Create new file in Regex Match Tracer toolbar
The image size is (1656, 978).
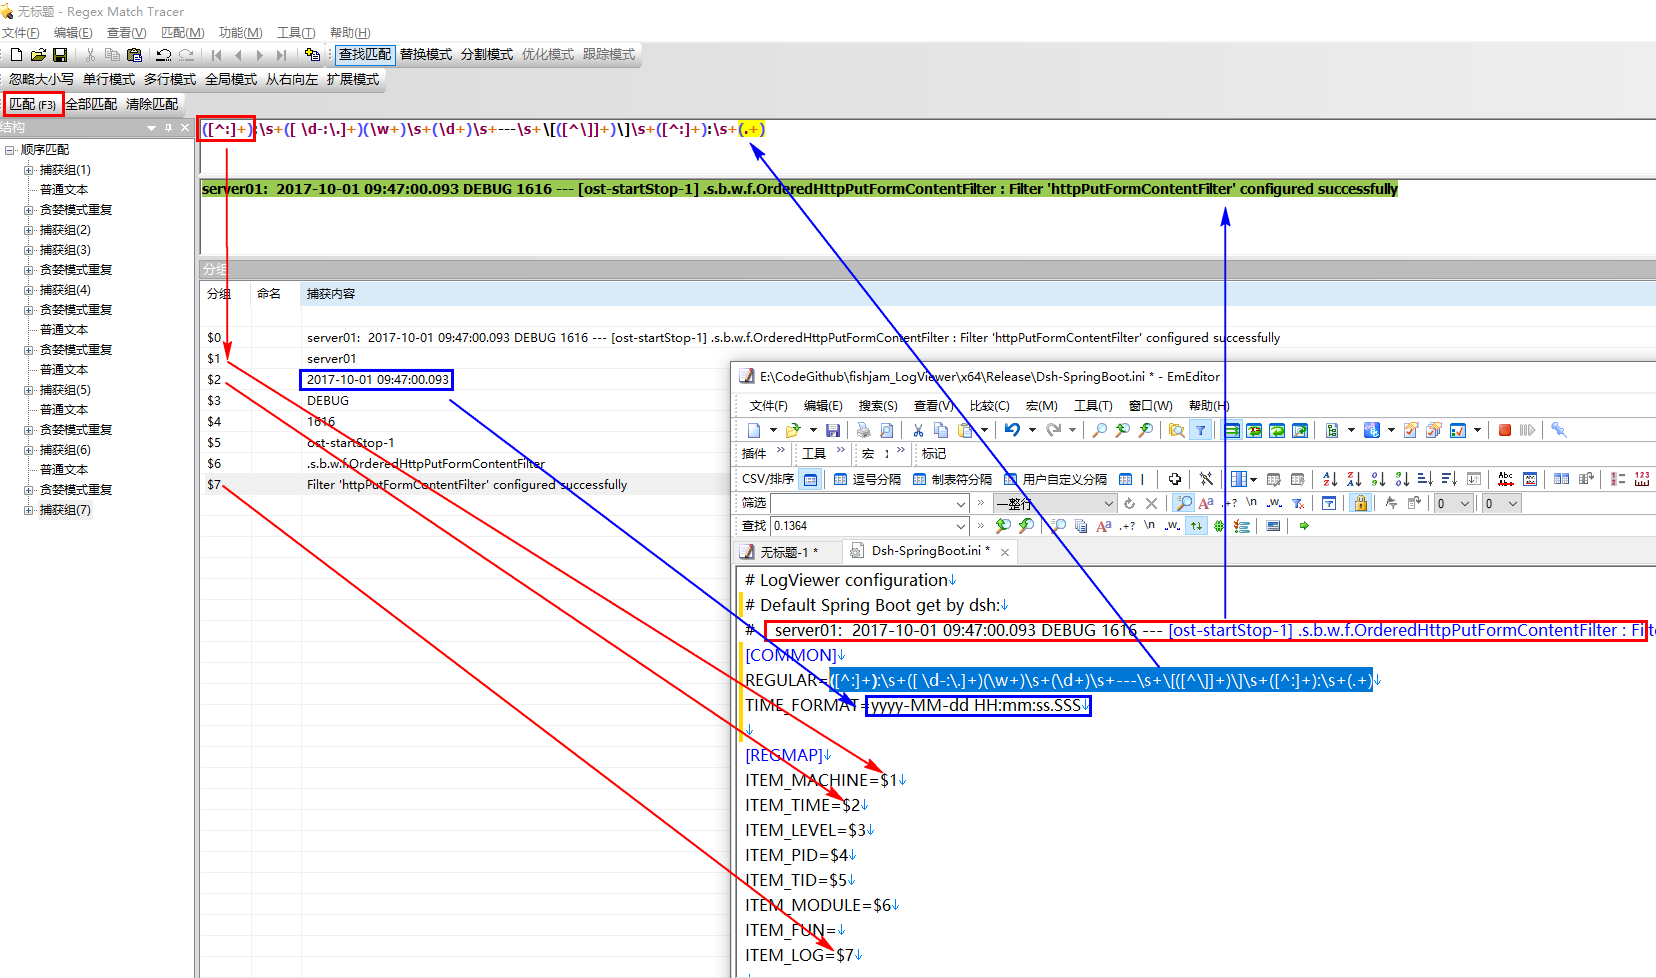16,55
